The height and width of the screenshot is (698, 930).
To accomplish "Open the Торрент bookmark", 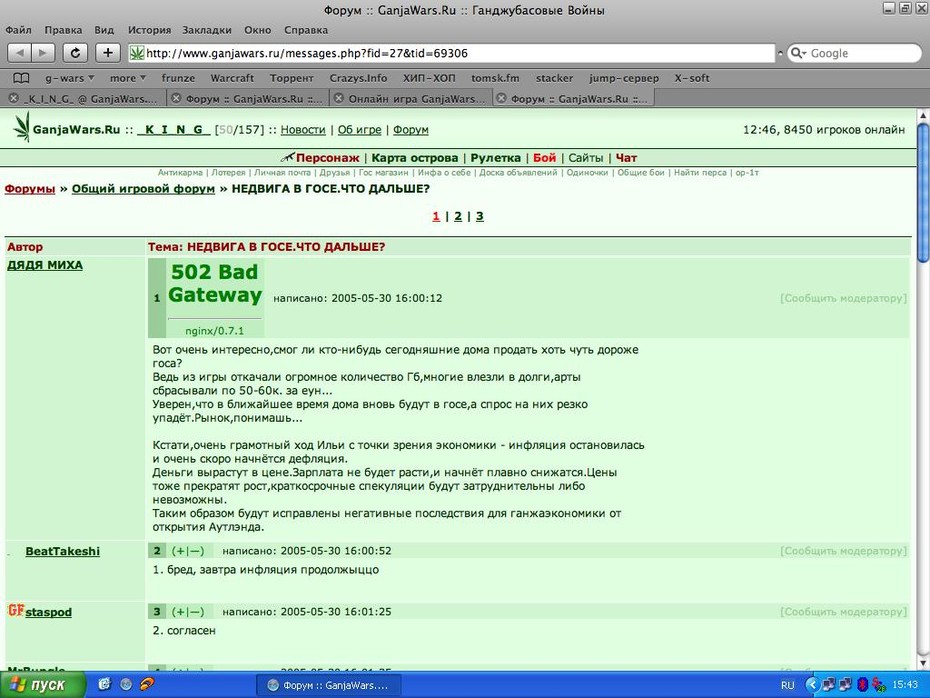I will click(x=291, y=78).
